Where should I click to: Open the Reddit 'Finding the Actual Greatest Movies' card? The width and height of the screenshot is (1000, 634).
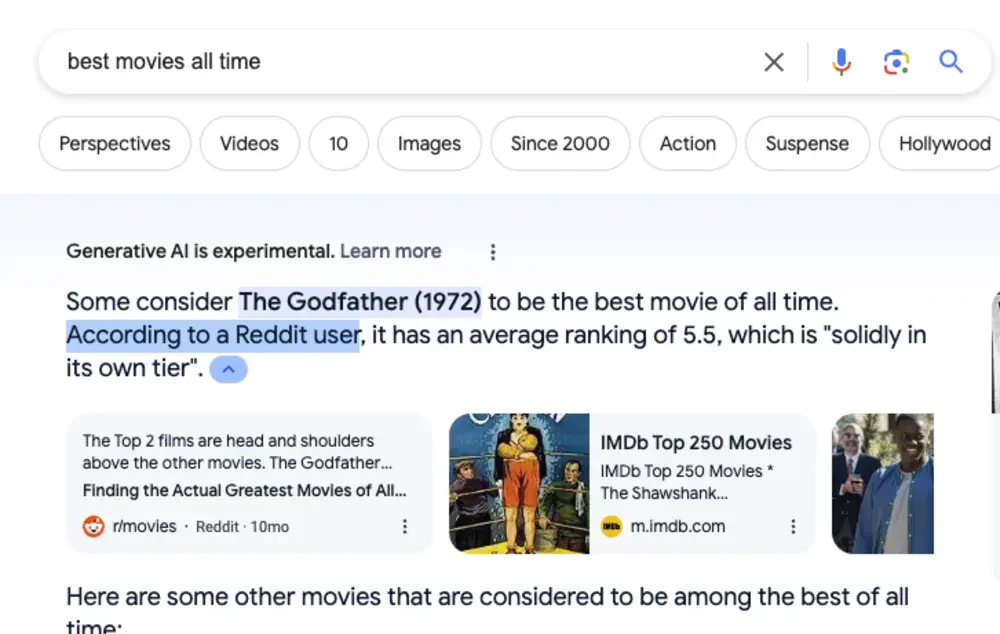[249, 483]
